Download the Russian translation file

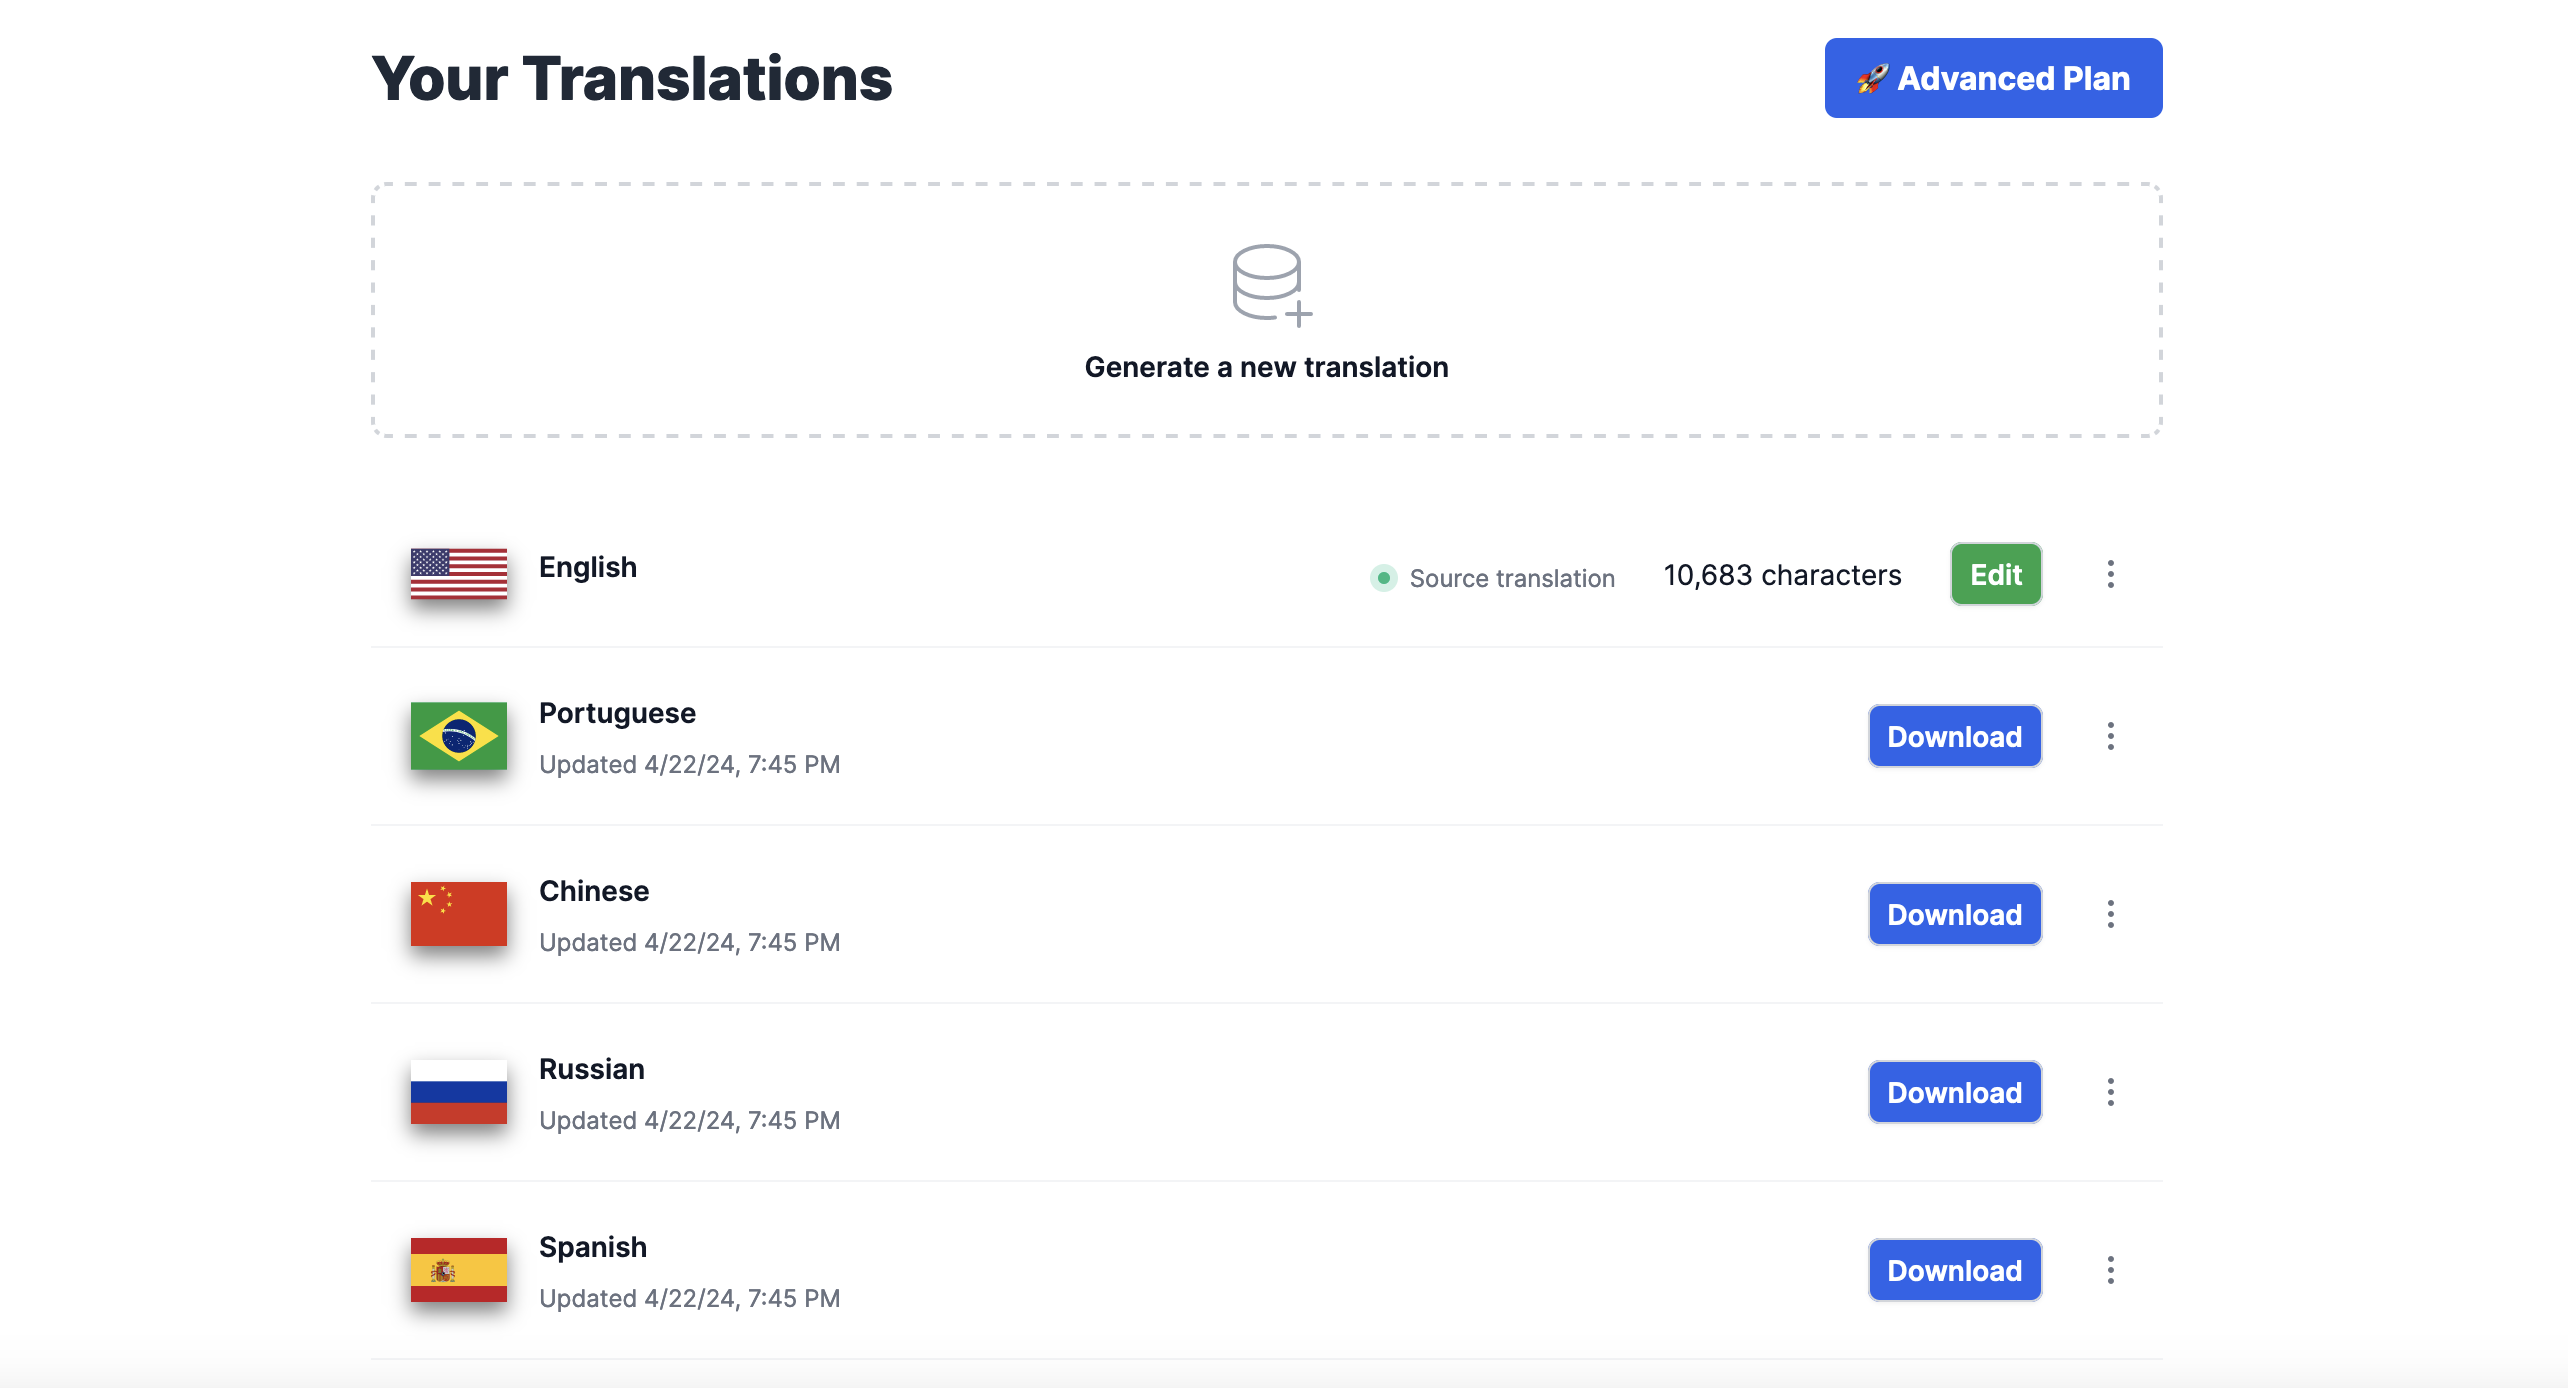1954,1092
